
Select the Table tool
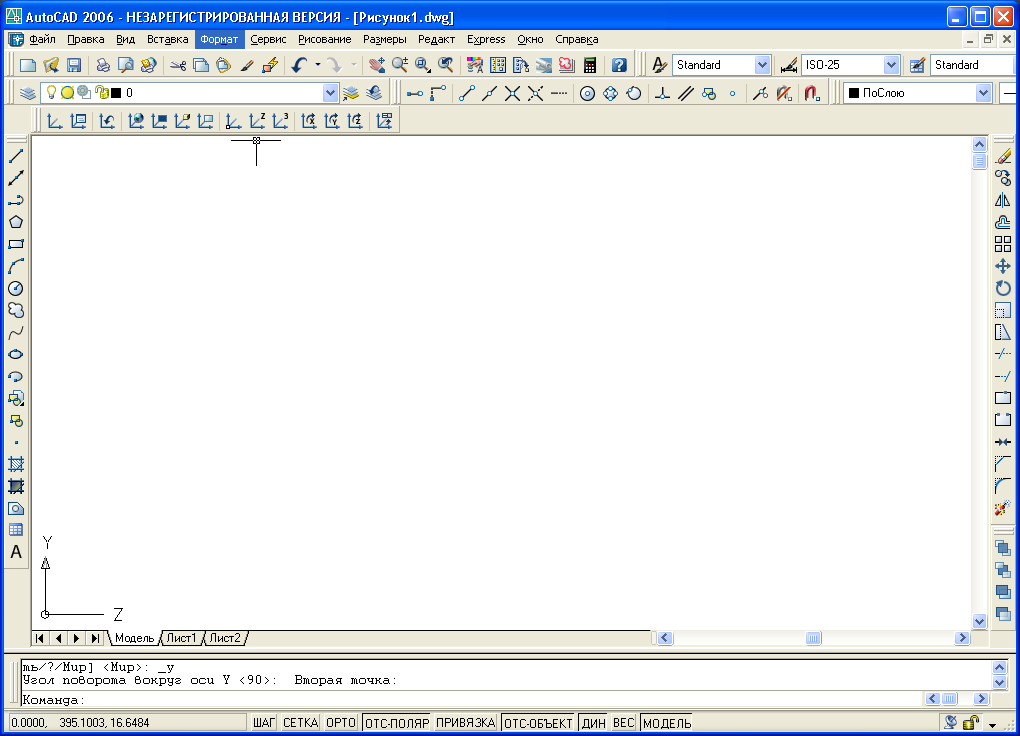(x=16, y=530)
